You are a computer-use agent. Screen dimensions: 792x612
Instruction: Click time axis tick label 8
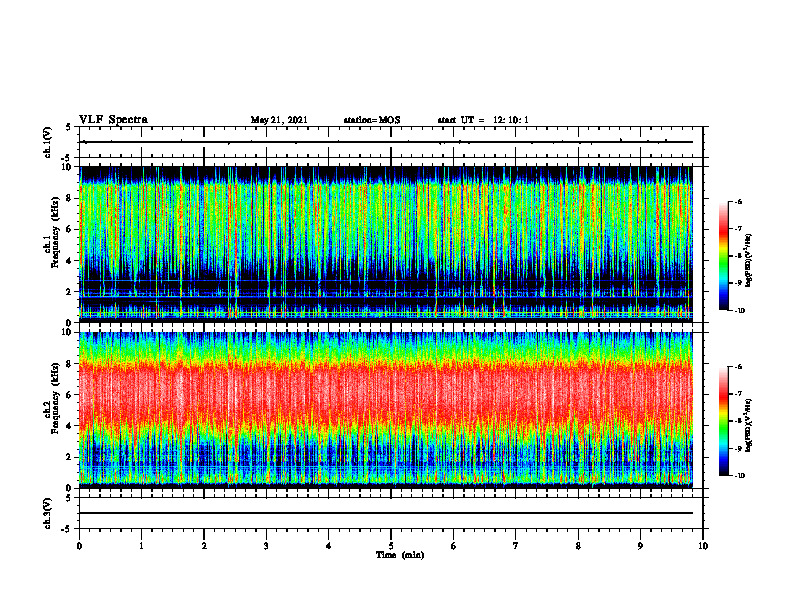[578, 546]
